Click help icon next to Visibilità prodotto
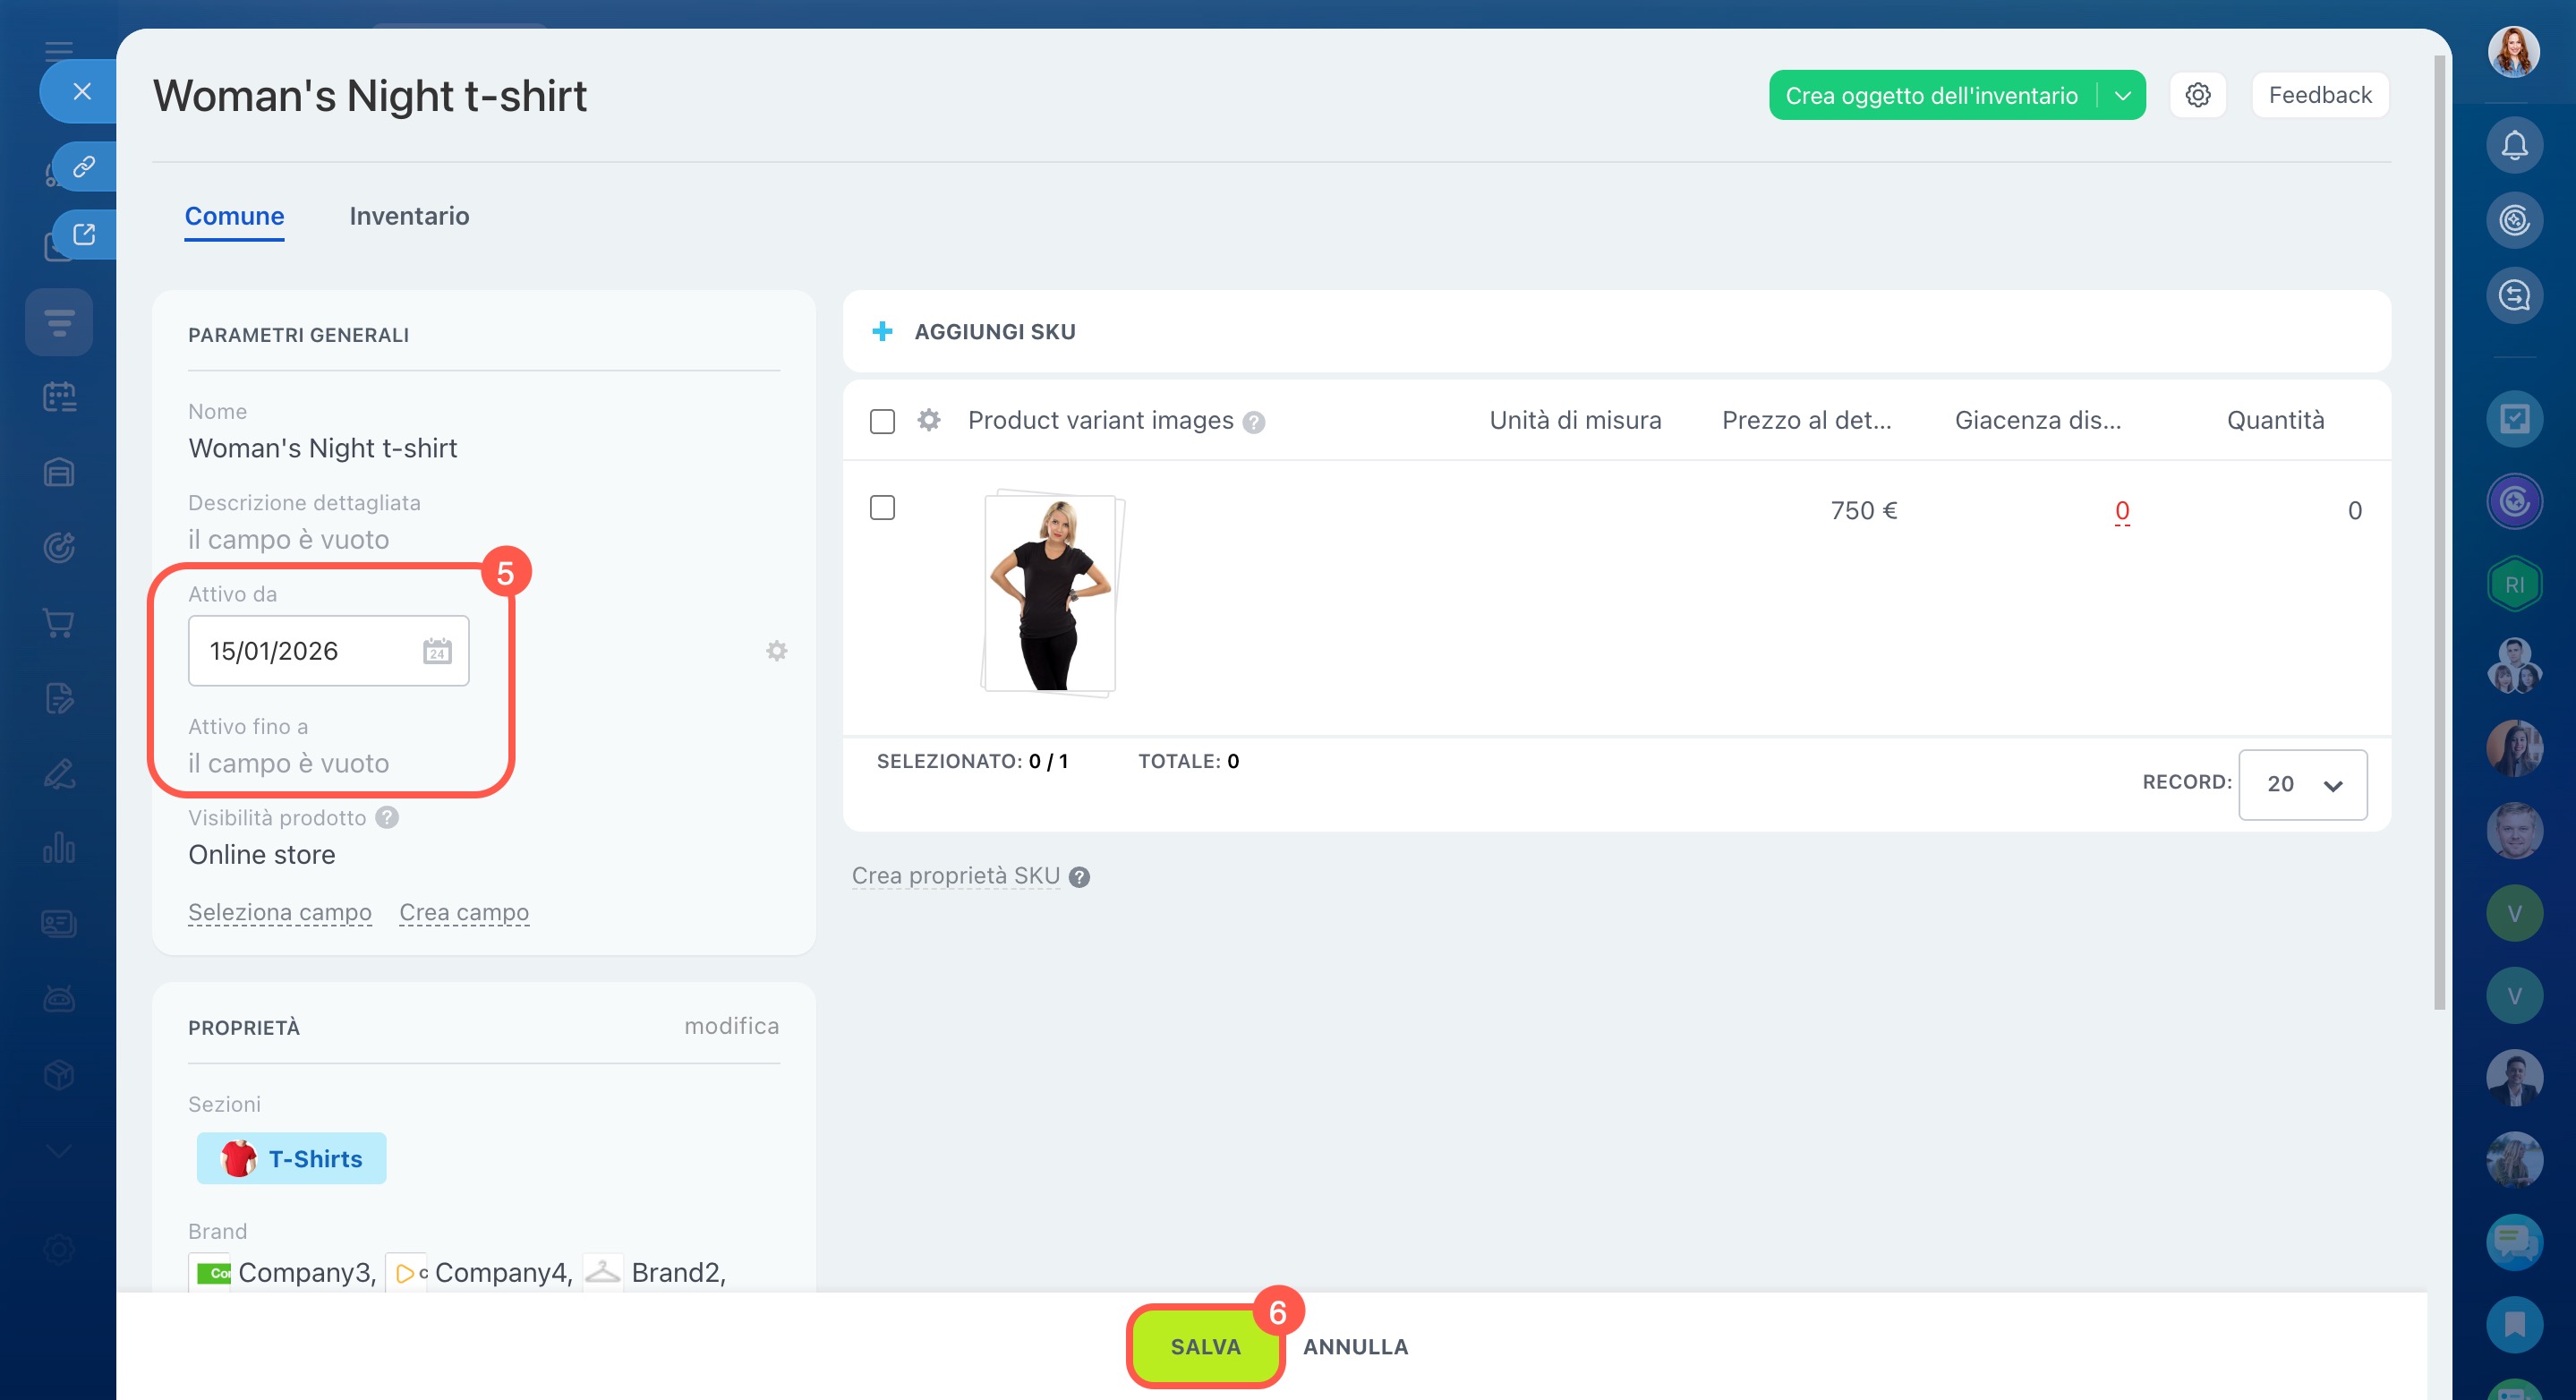Viewport: 2576px width, 1400px height. tap(387, 818)
